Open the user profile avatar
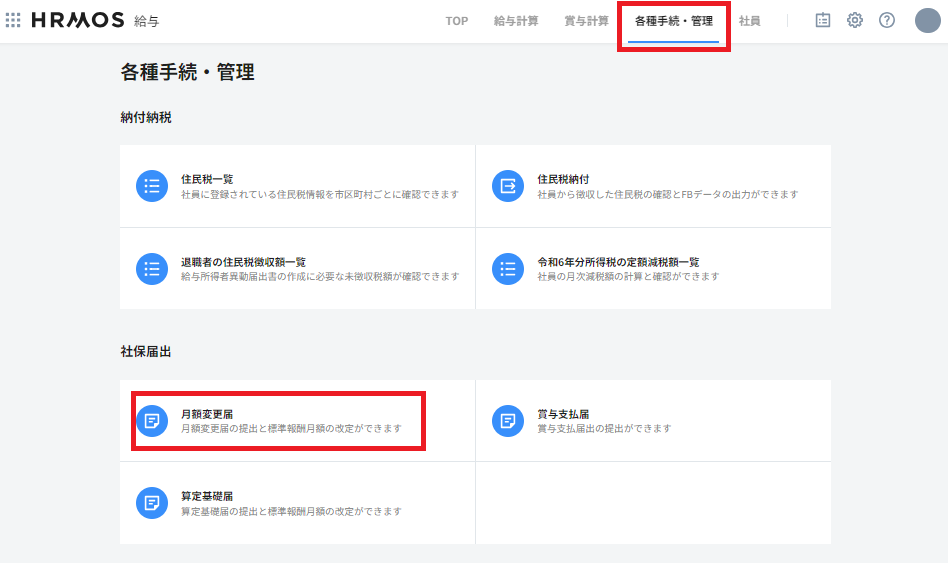Viewport: 948px width, 563px height. click(x=927, y=20)
